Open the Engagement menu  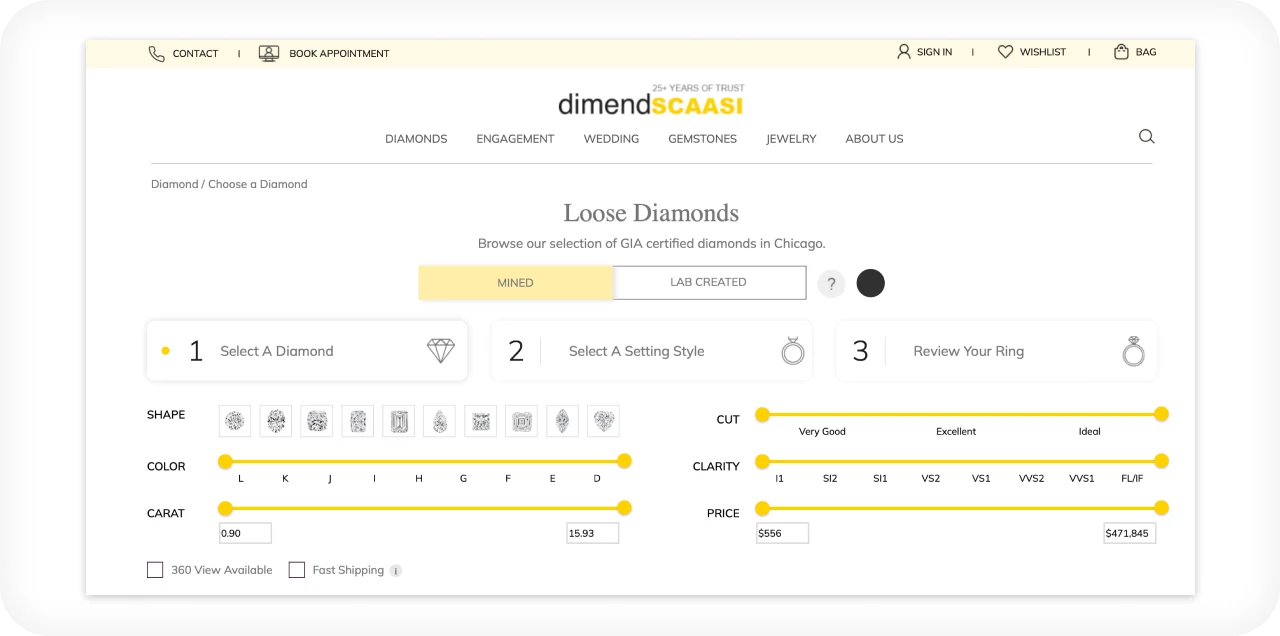click(x=515, y=139)
